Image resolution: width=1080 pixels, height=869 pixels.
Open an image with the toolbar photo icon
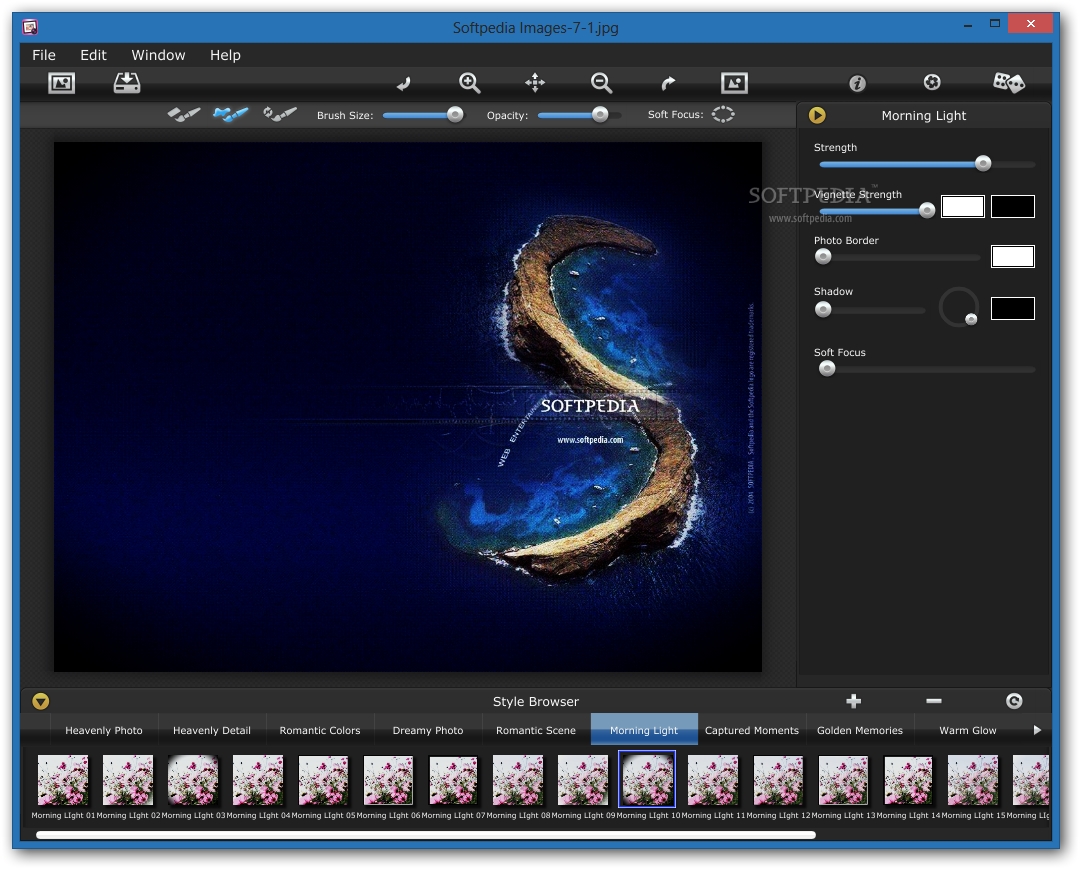(x=61, y=83)
